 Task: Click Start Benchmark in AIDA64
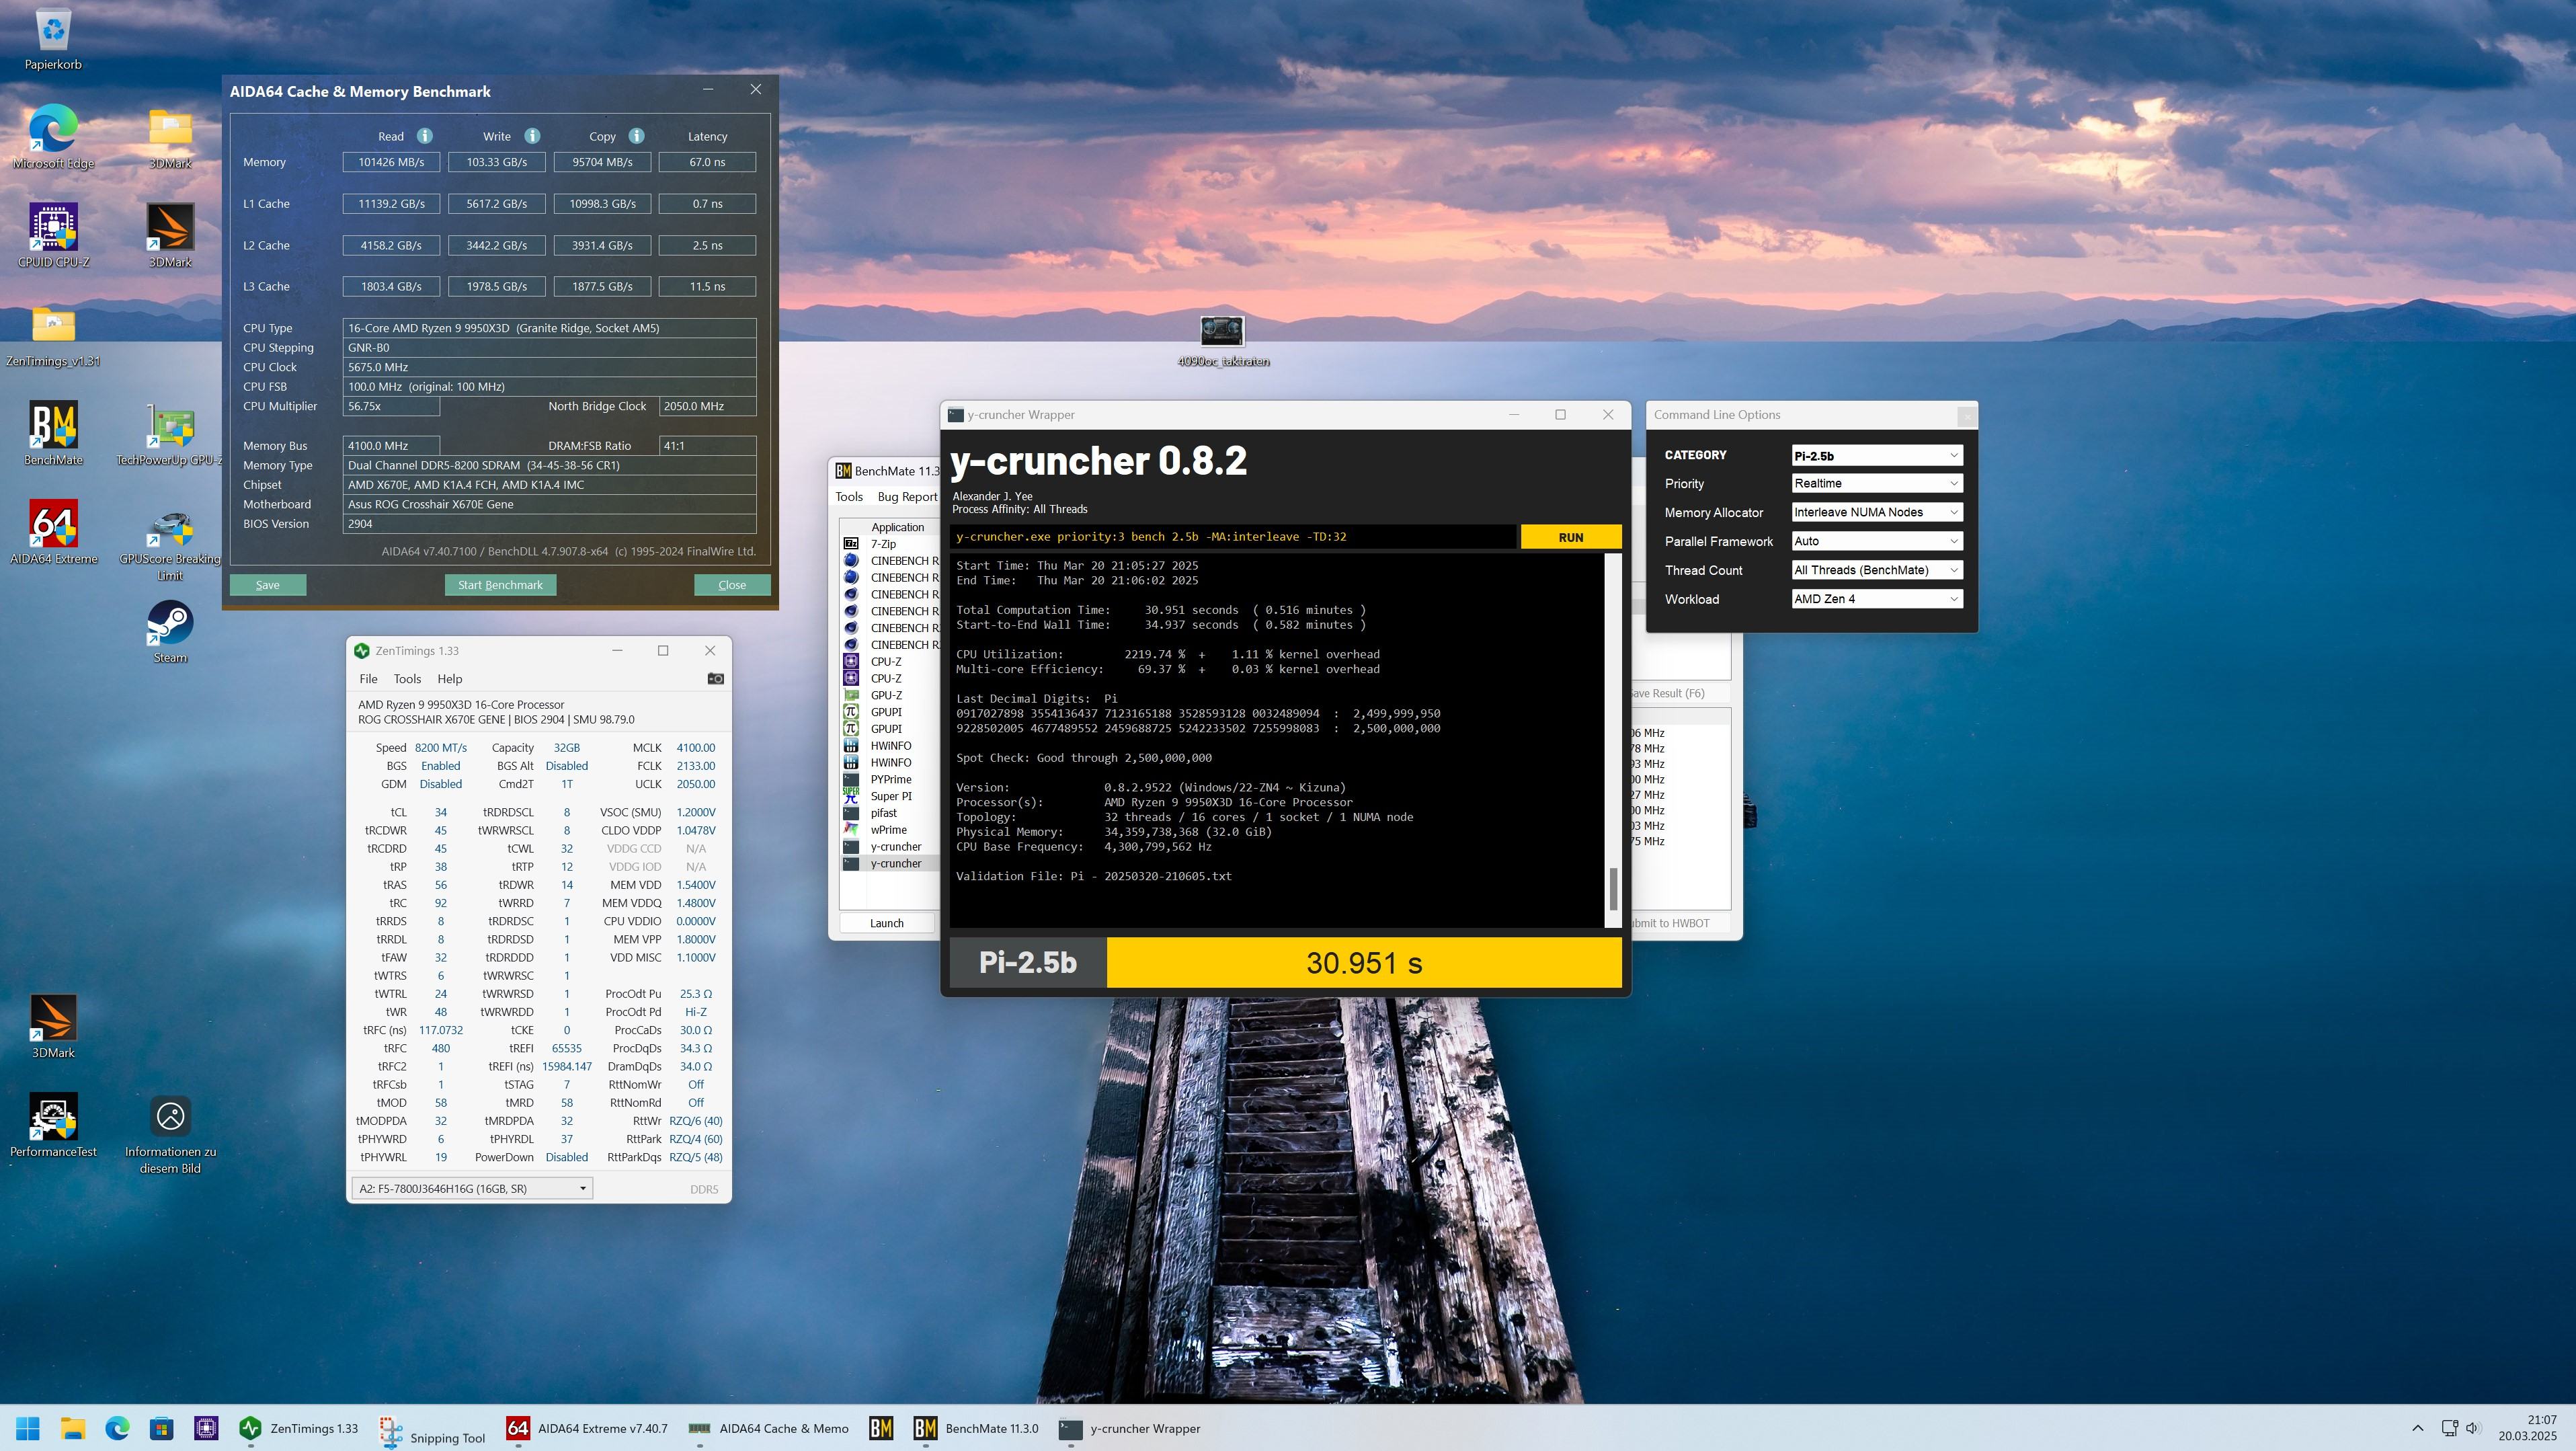500,585
